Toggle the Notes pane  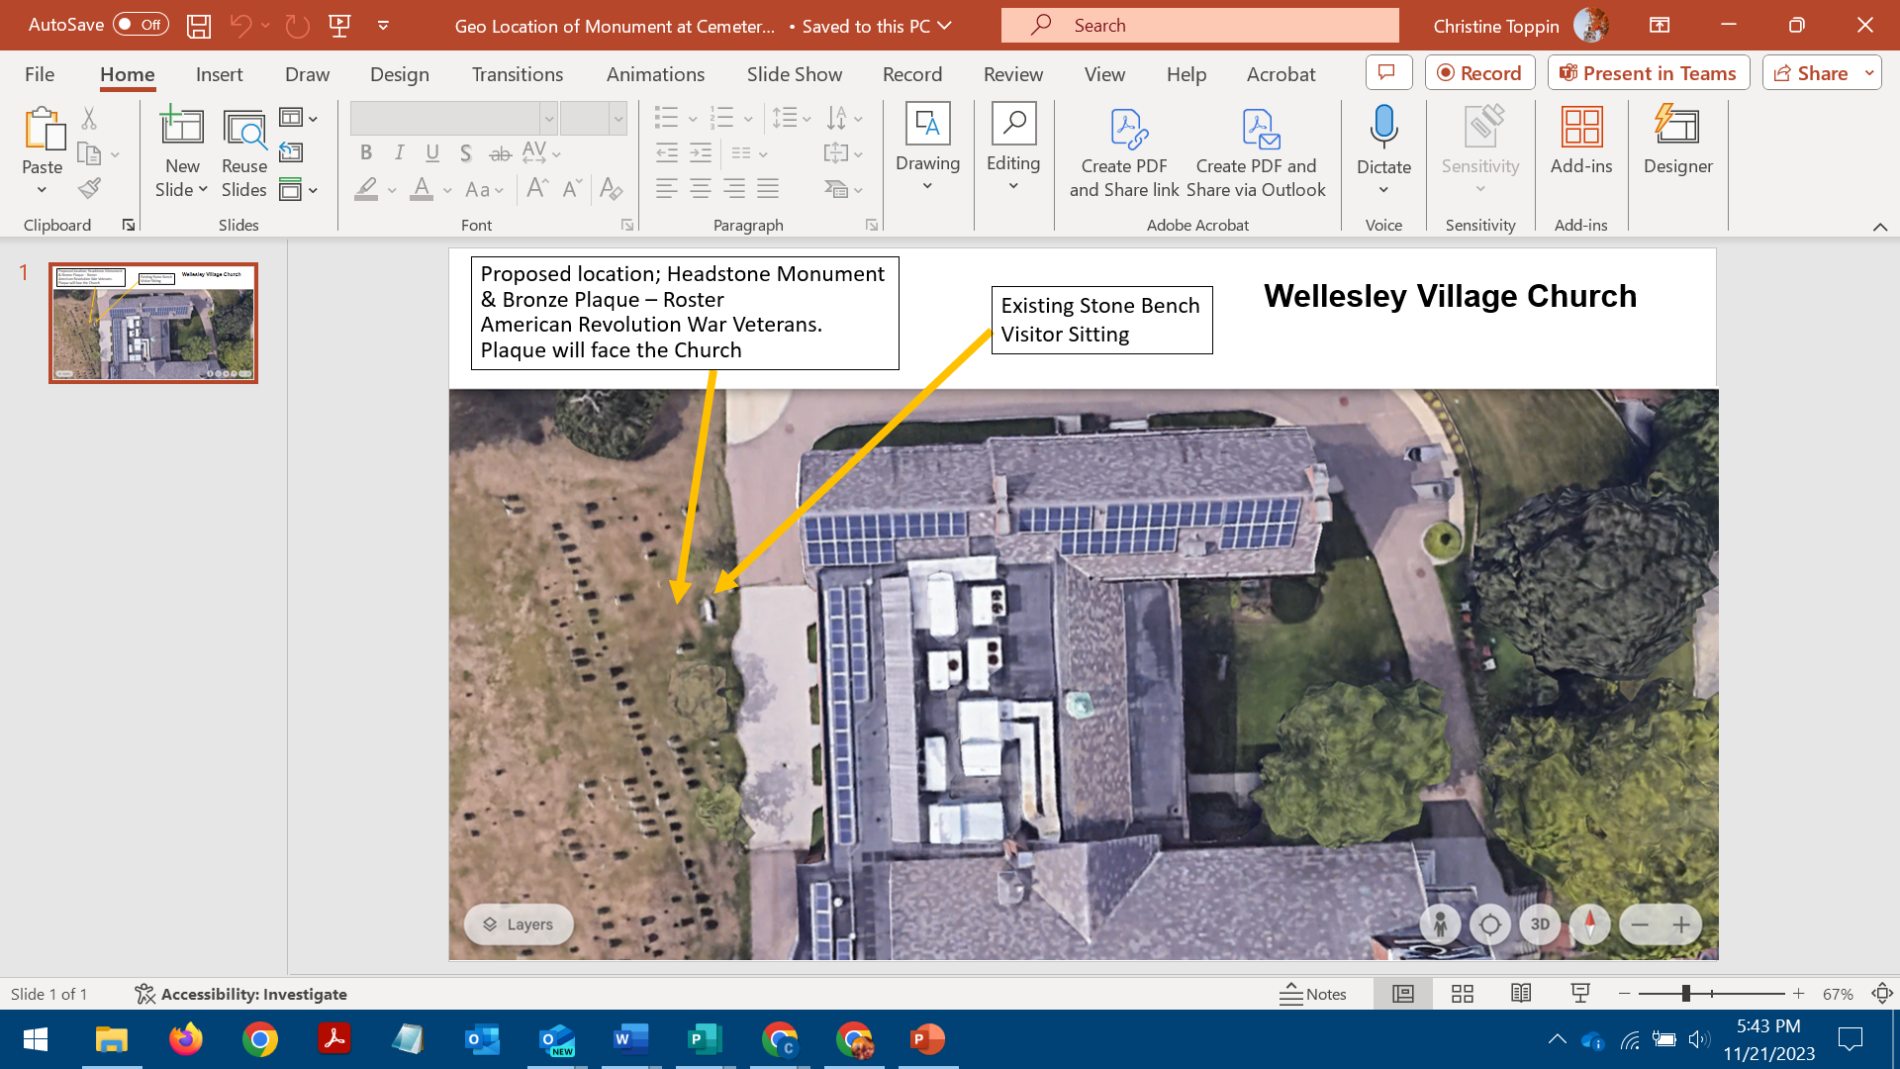coord(1313,993)
